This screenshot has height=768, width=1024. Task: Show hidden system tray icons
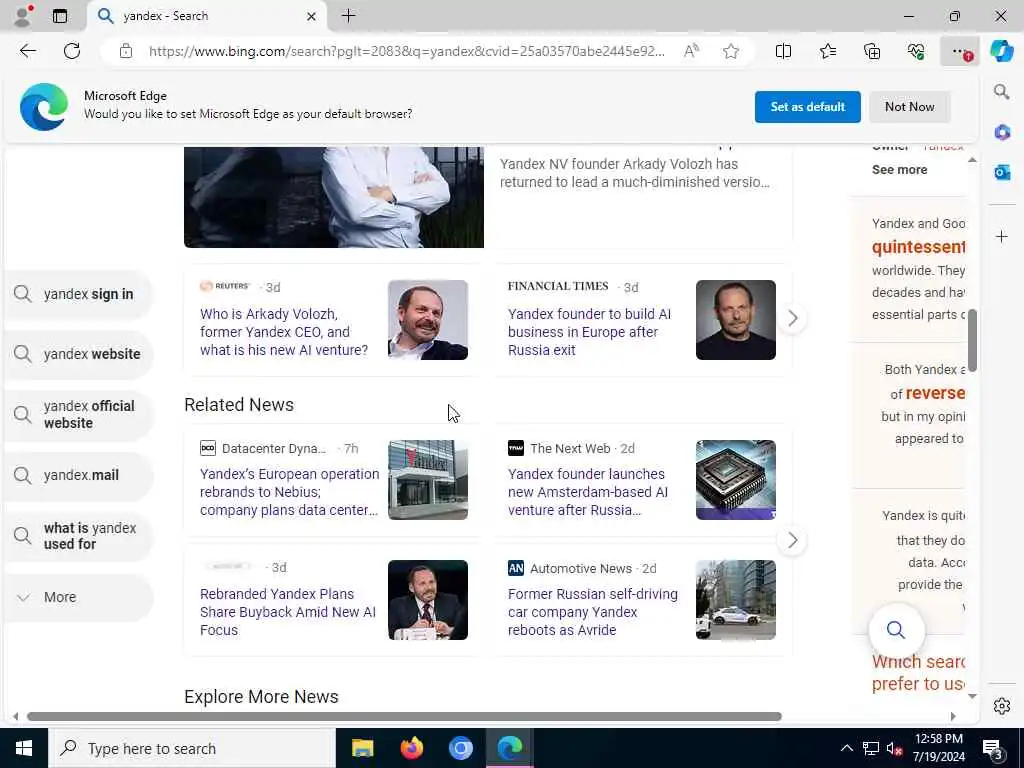(846, 748)
